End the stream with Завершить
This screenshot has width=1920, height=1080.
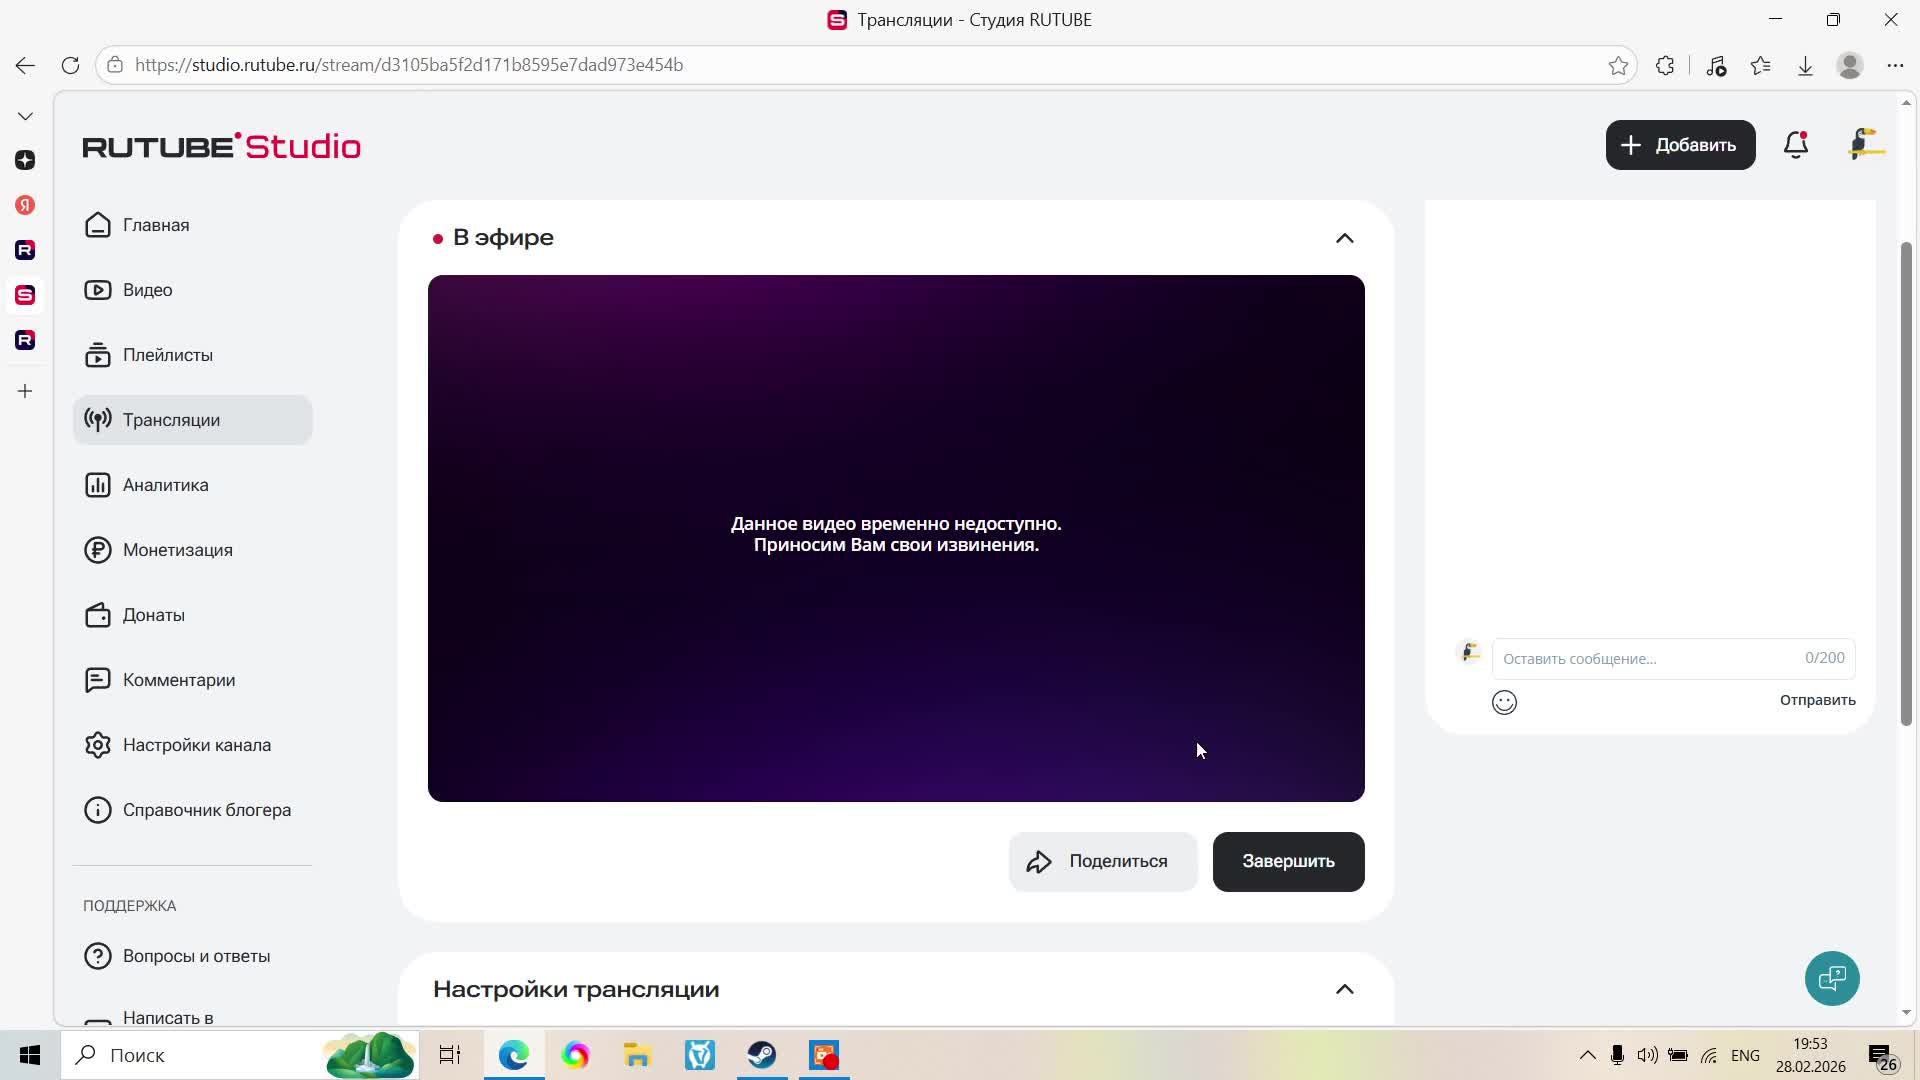[1287, 861]
